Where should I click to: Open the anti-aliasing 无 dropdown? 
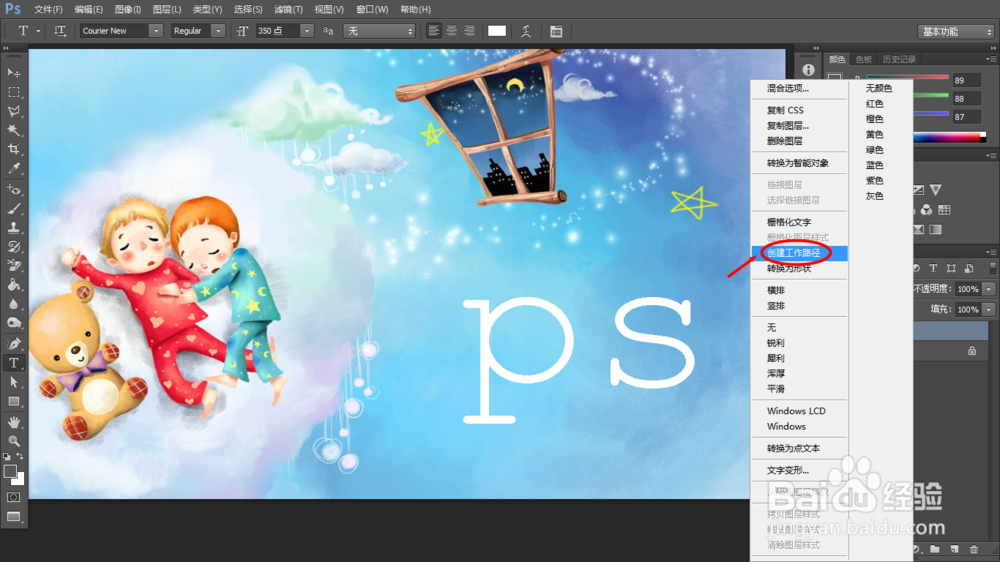click(x=379, y=31)
